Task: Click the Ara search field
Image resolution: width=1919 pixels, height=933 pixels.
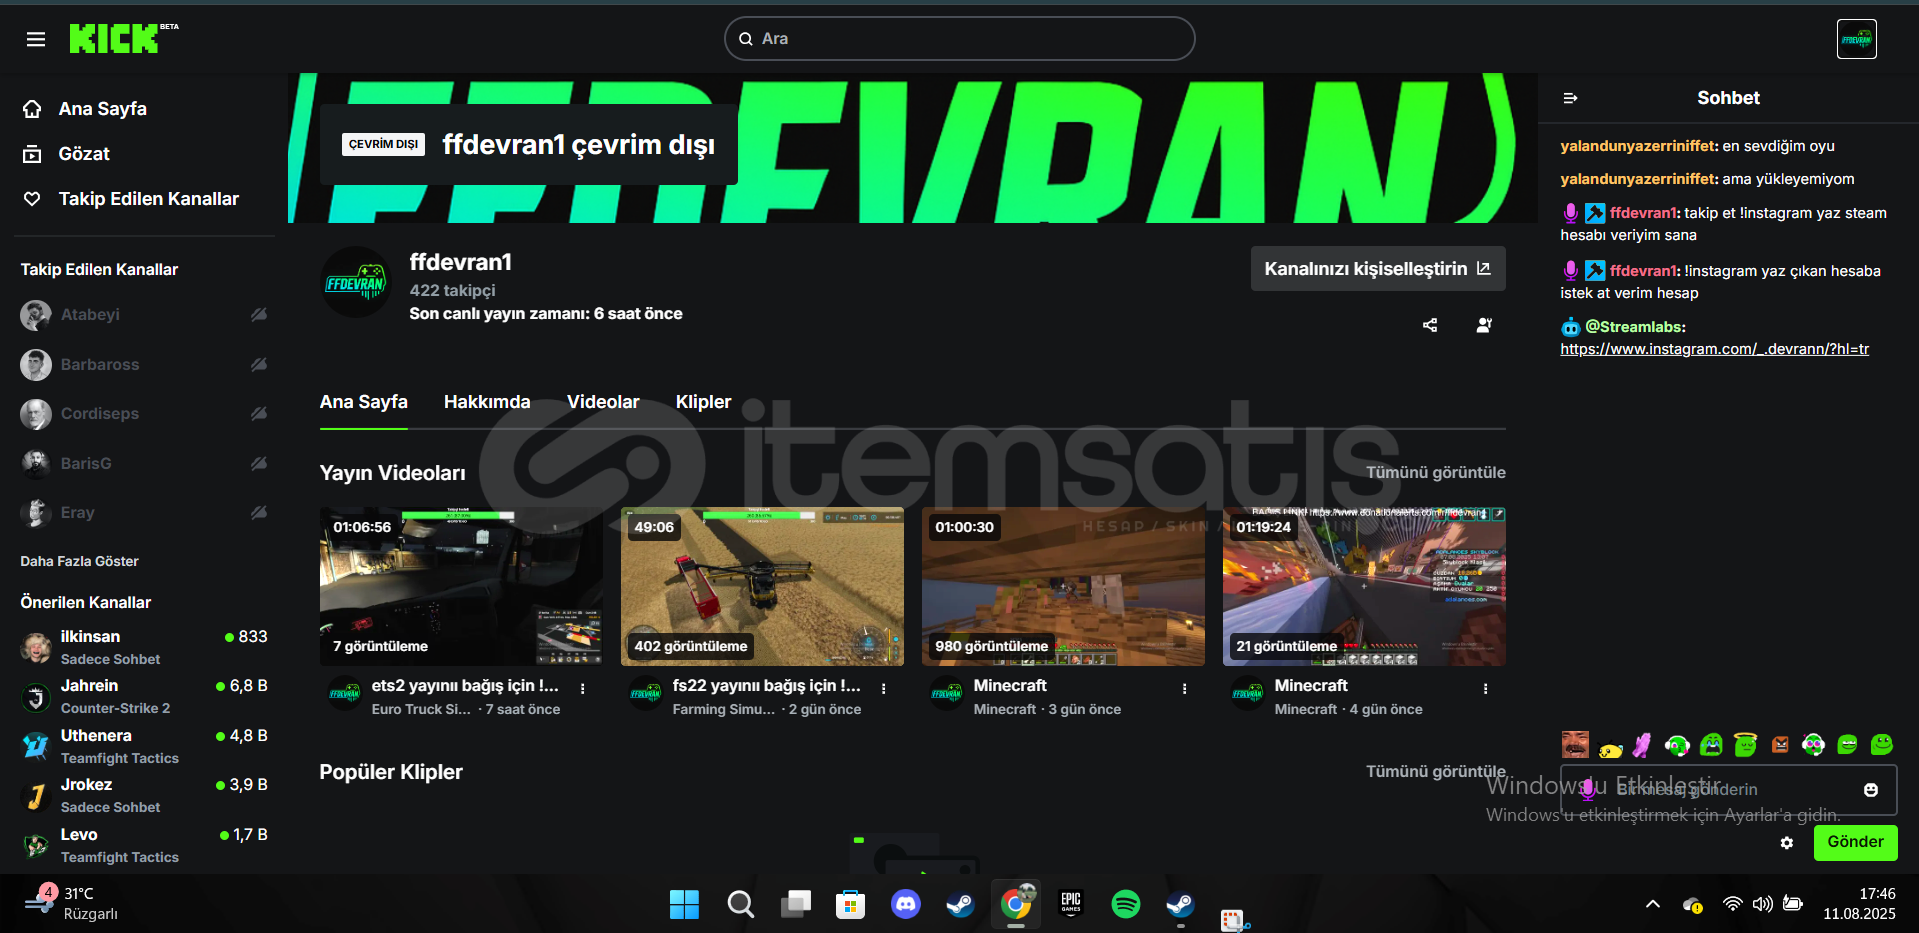Action: [x=959, y=38]
